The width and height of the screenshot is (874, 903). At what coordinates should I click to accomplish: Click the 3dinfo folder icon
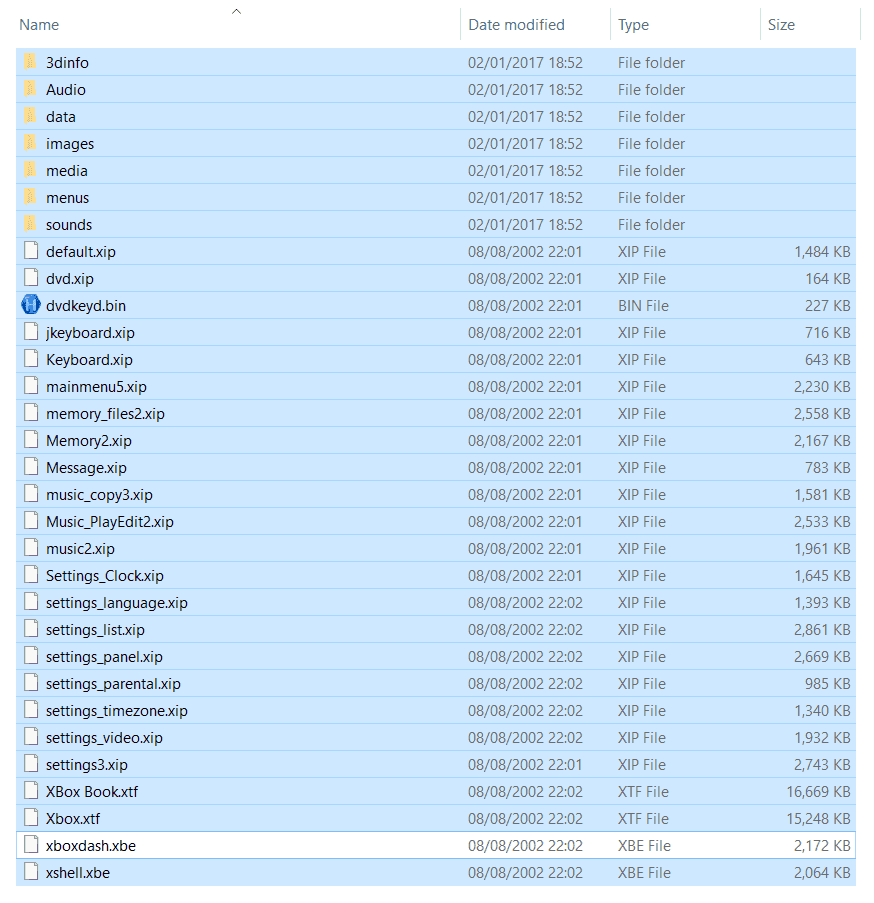(x=31, y=62)
